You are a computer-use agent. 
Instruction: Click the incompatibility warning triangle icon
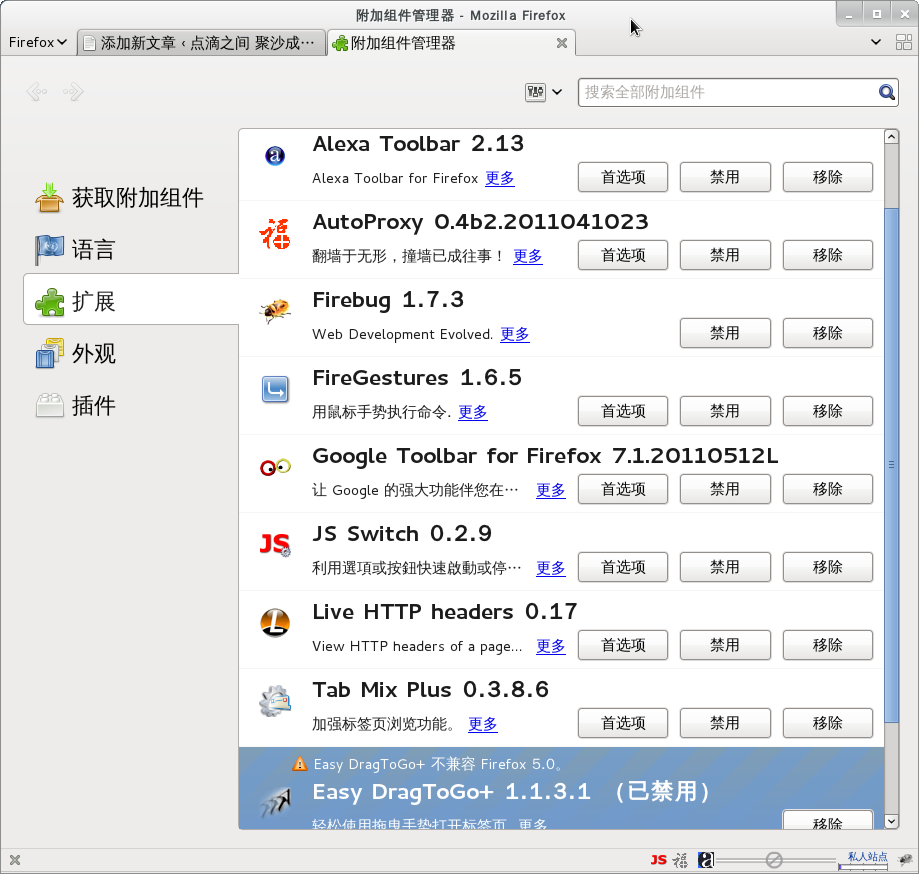[299, 764]
